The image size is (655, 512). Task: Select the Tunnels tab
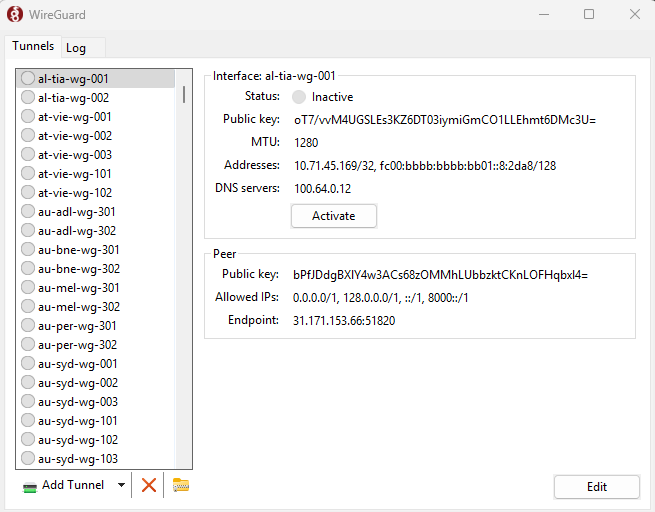33,47
